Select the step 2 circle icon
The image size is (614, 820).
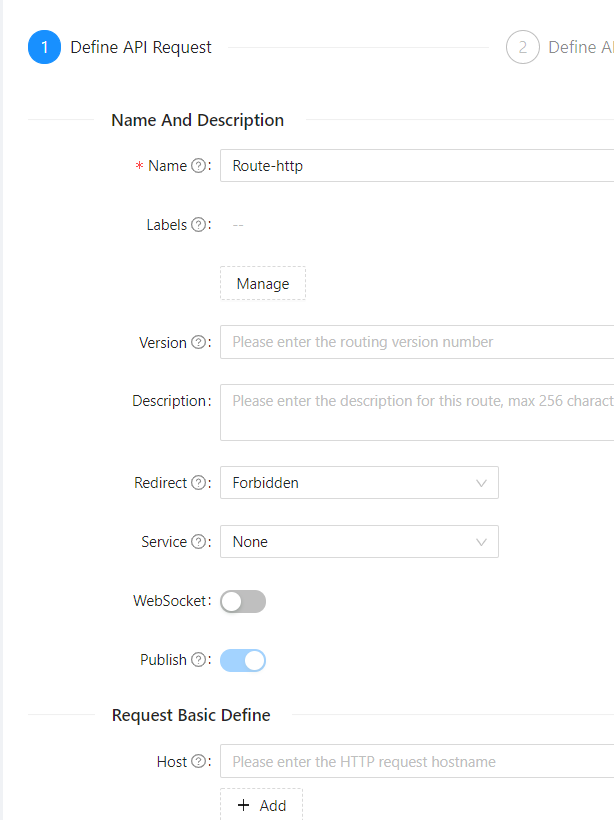(522, 47)
